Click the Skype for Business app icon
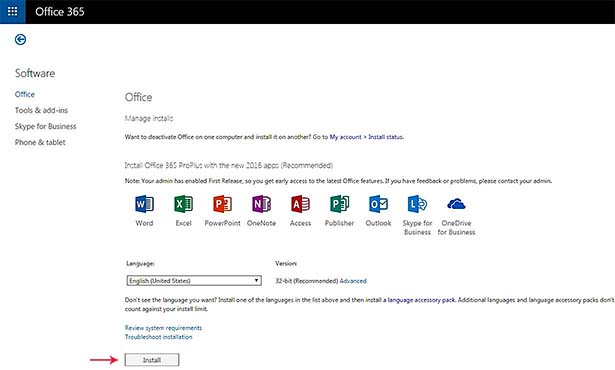Image resolution: width=615 pixels, height=370 pixels. click(x=417, y=204)
